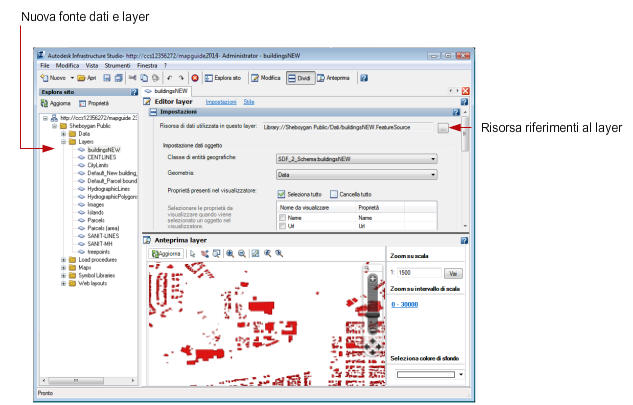633x405 pixels.
Task: Click the zoom extents icon in preview
Action: coord(256,254)
